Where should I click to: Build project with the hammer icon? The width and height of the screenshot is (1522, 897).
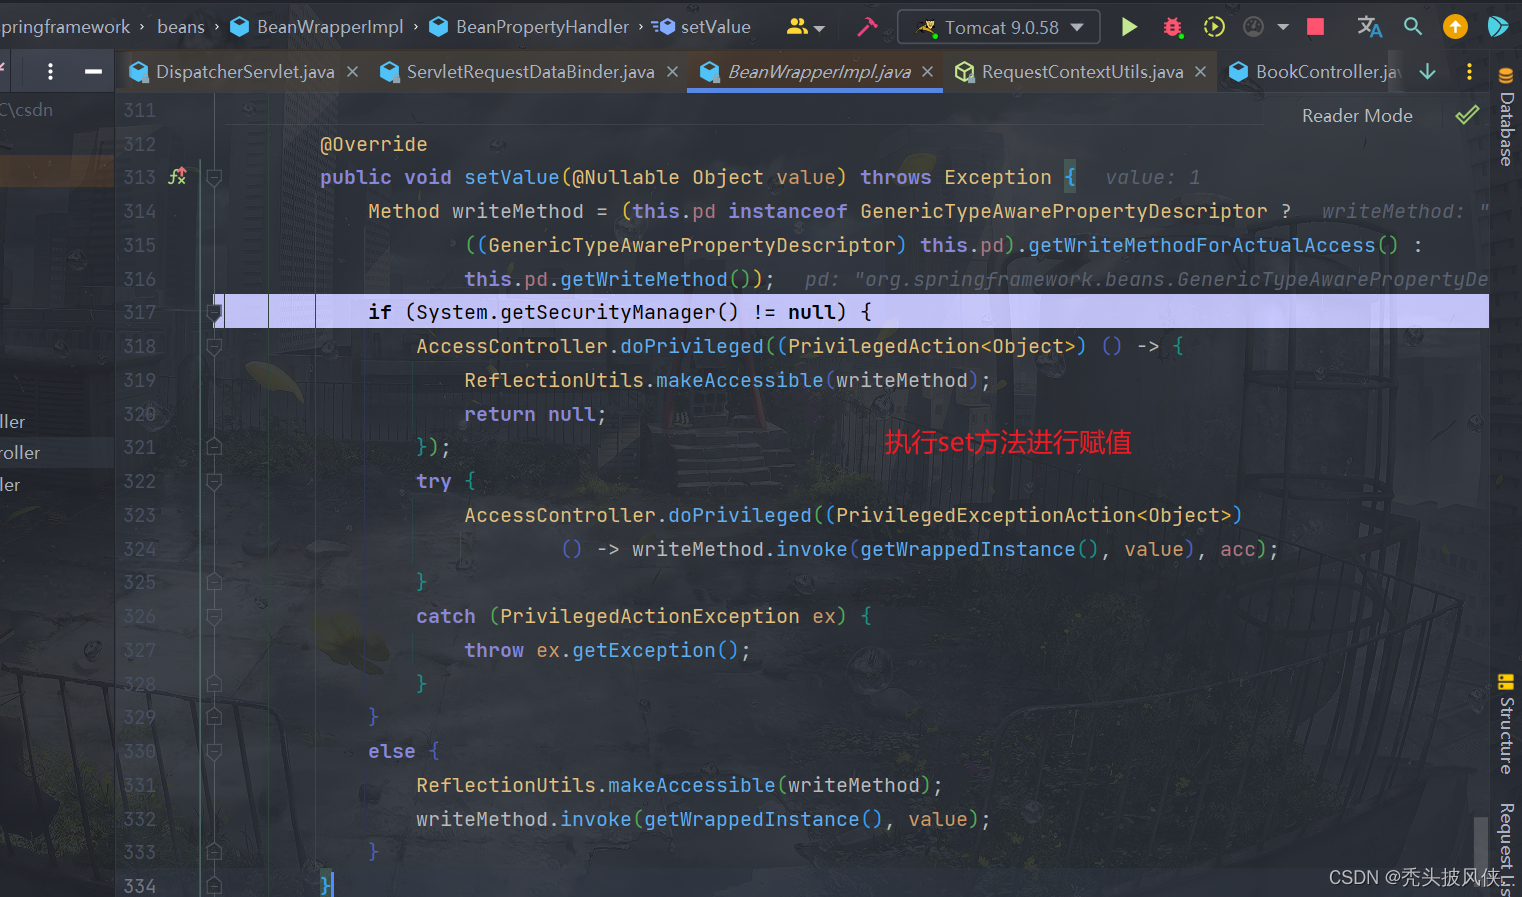point(867,27)
